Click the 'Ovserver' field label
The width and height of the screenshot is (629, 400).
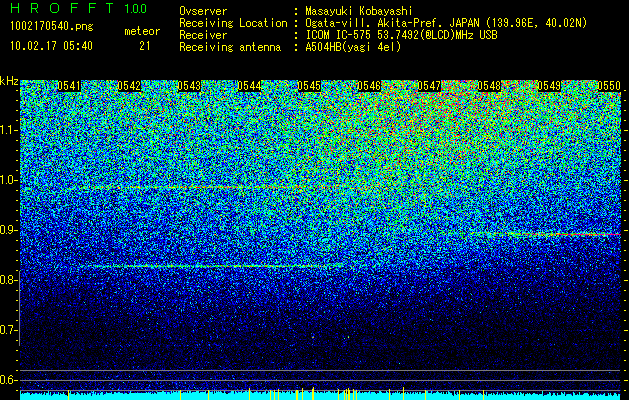(x=203, y=11)
